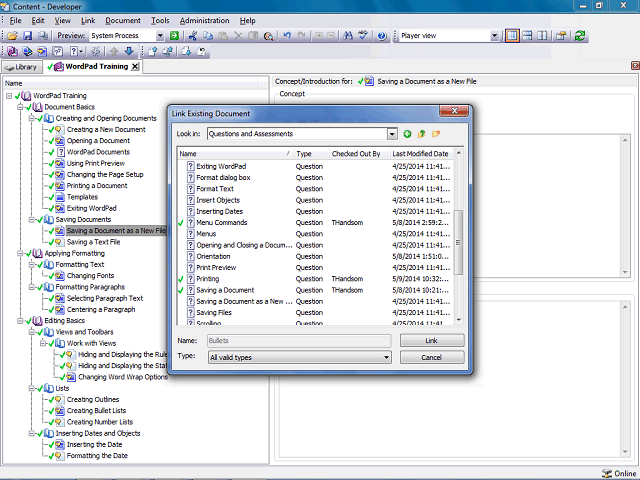Open the Document menu
This screenshot has height=480, width=640.
coord(123,20)
